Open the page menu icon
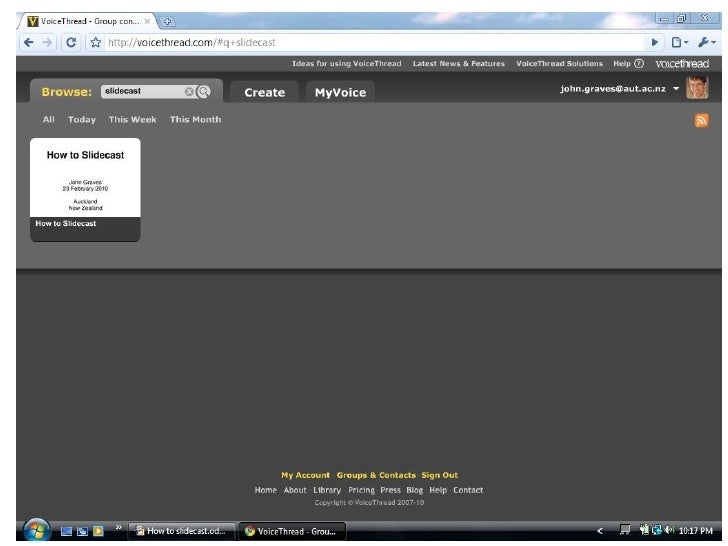 (x=679, y=43)
